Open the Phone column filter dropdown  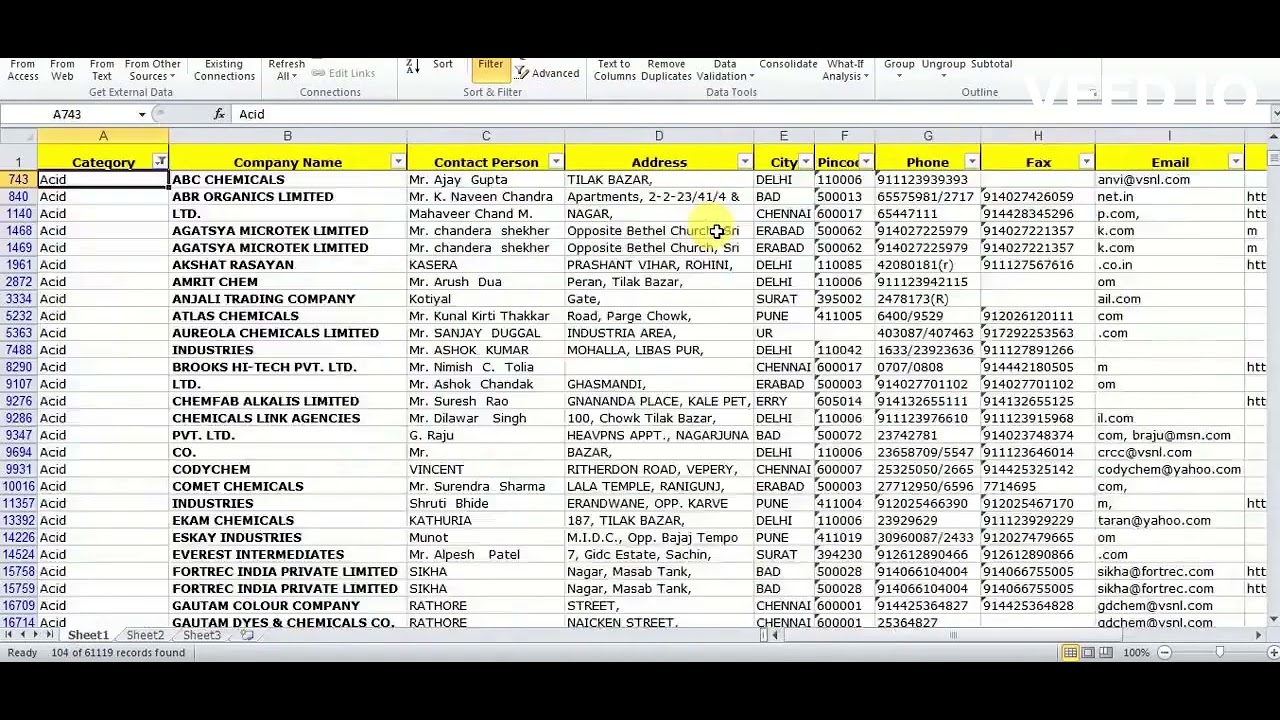pyautogui.click(x=972, y=162)
